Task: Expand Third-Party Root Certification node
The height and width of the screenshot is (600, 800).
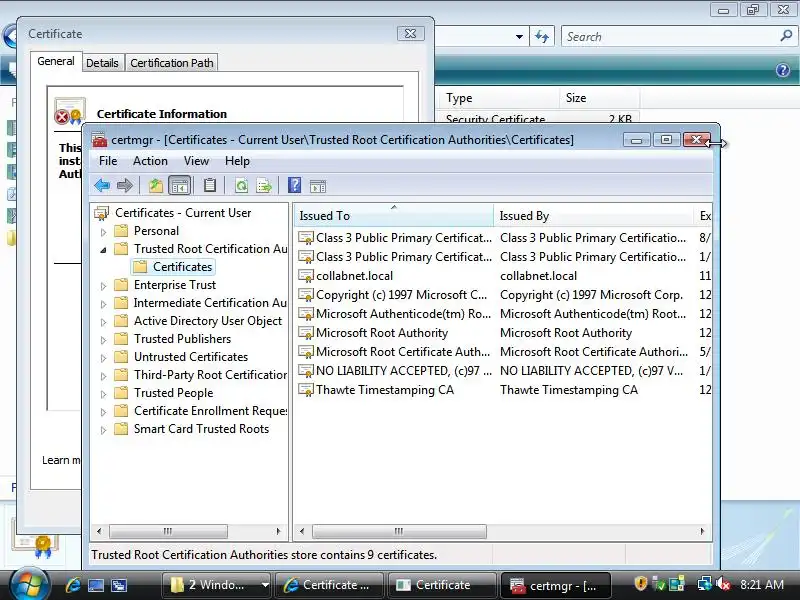Action: 103,376
